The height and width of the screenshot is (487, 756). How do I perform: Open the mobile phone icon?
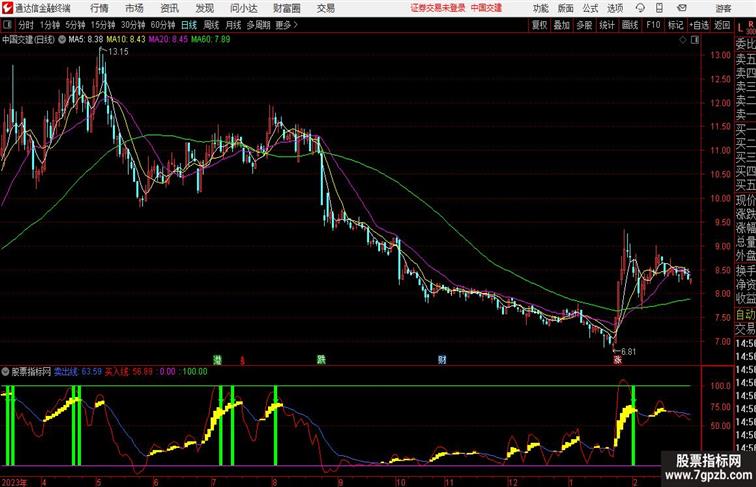point(659,8)
